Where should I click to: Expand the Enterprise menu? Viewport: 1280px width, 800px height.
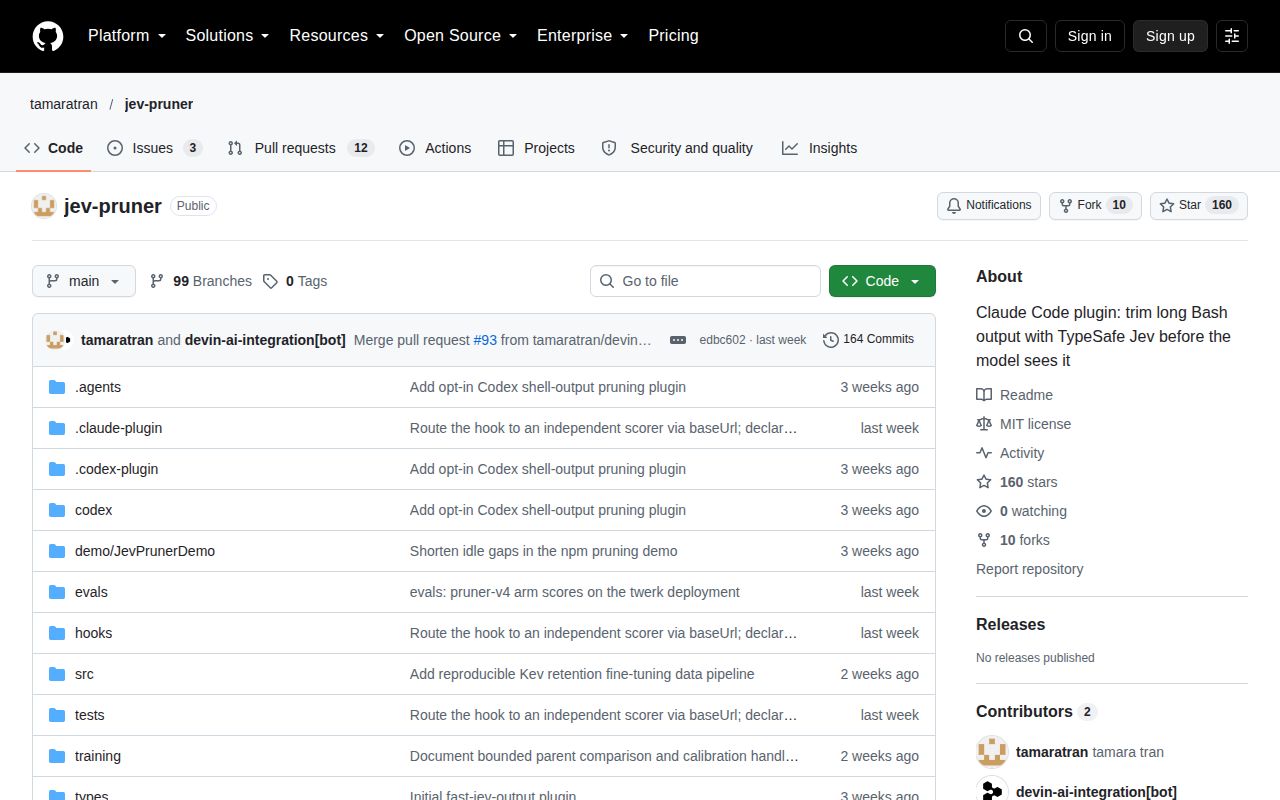[582, 36]
